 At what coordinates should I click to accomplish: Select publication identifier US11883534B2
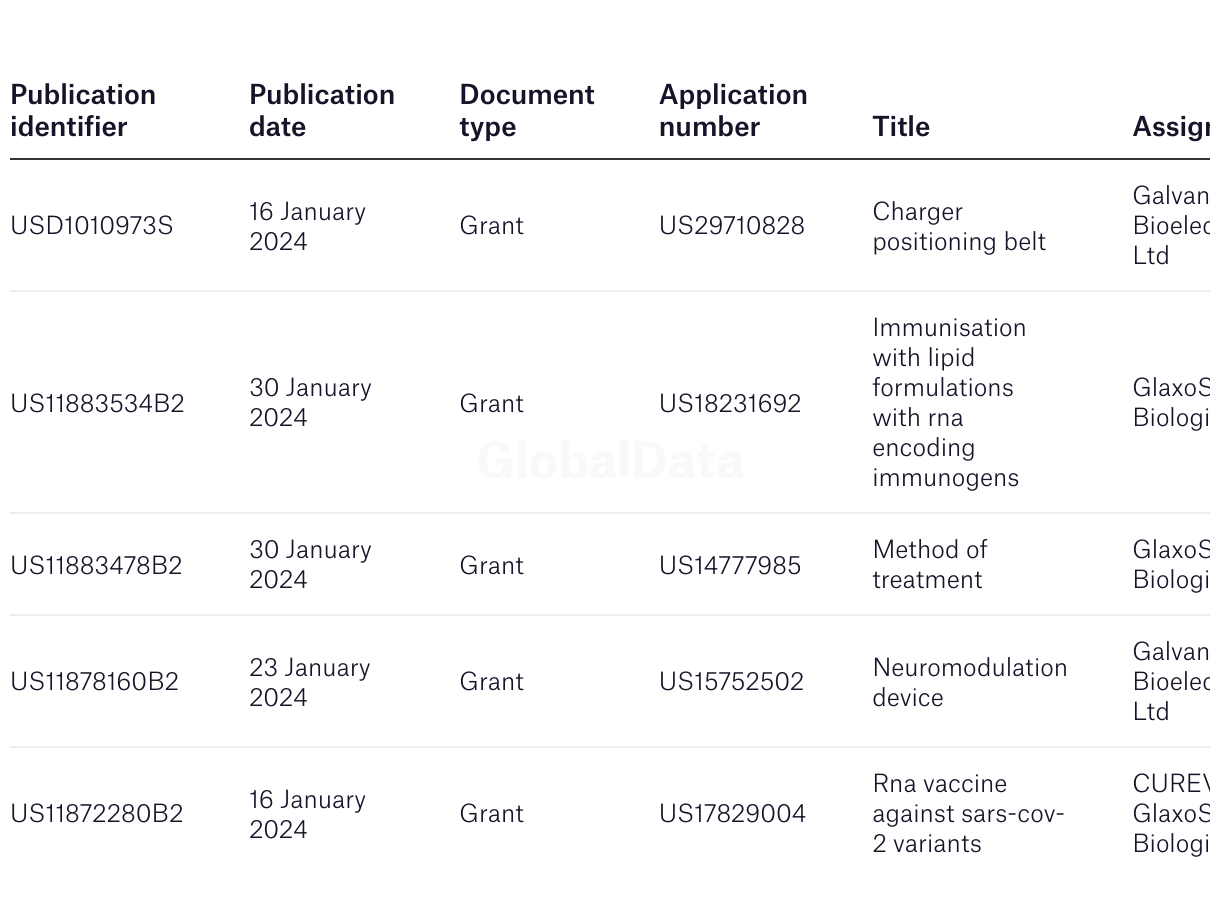(x=97, y=404)
